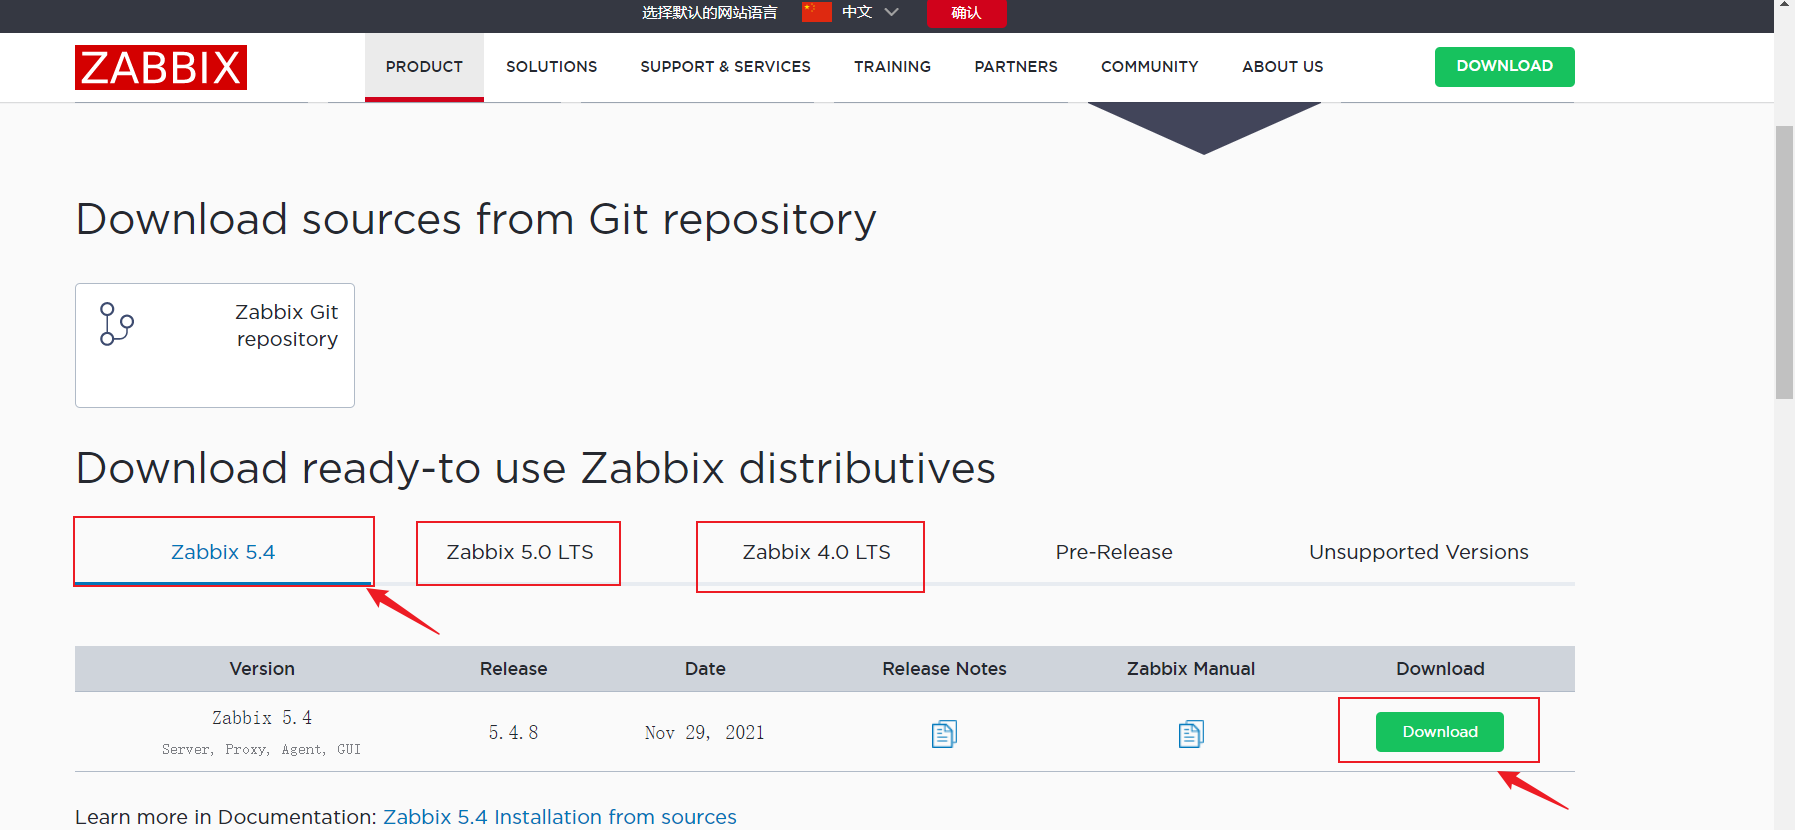Click 'Download ready-to use Zabbix distributives' heading
Image resolution: width=1795 pixels, height=830 pixels.
pyautogui.click(x=536, y=468)
